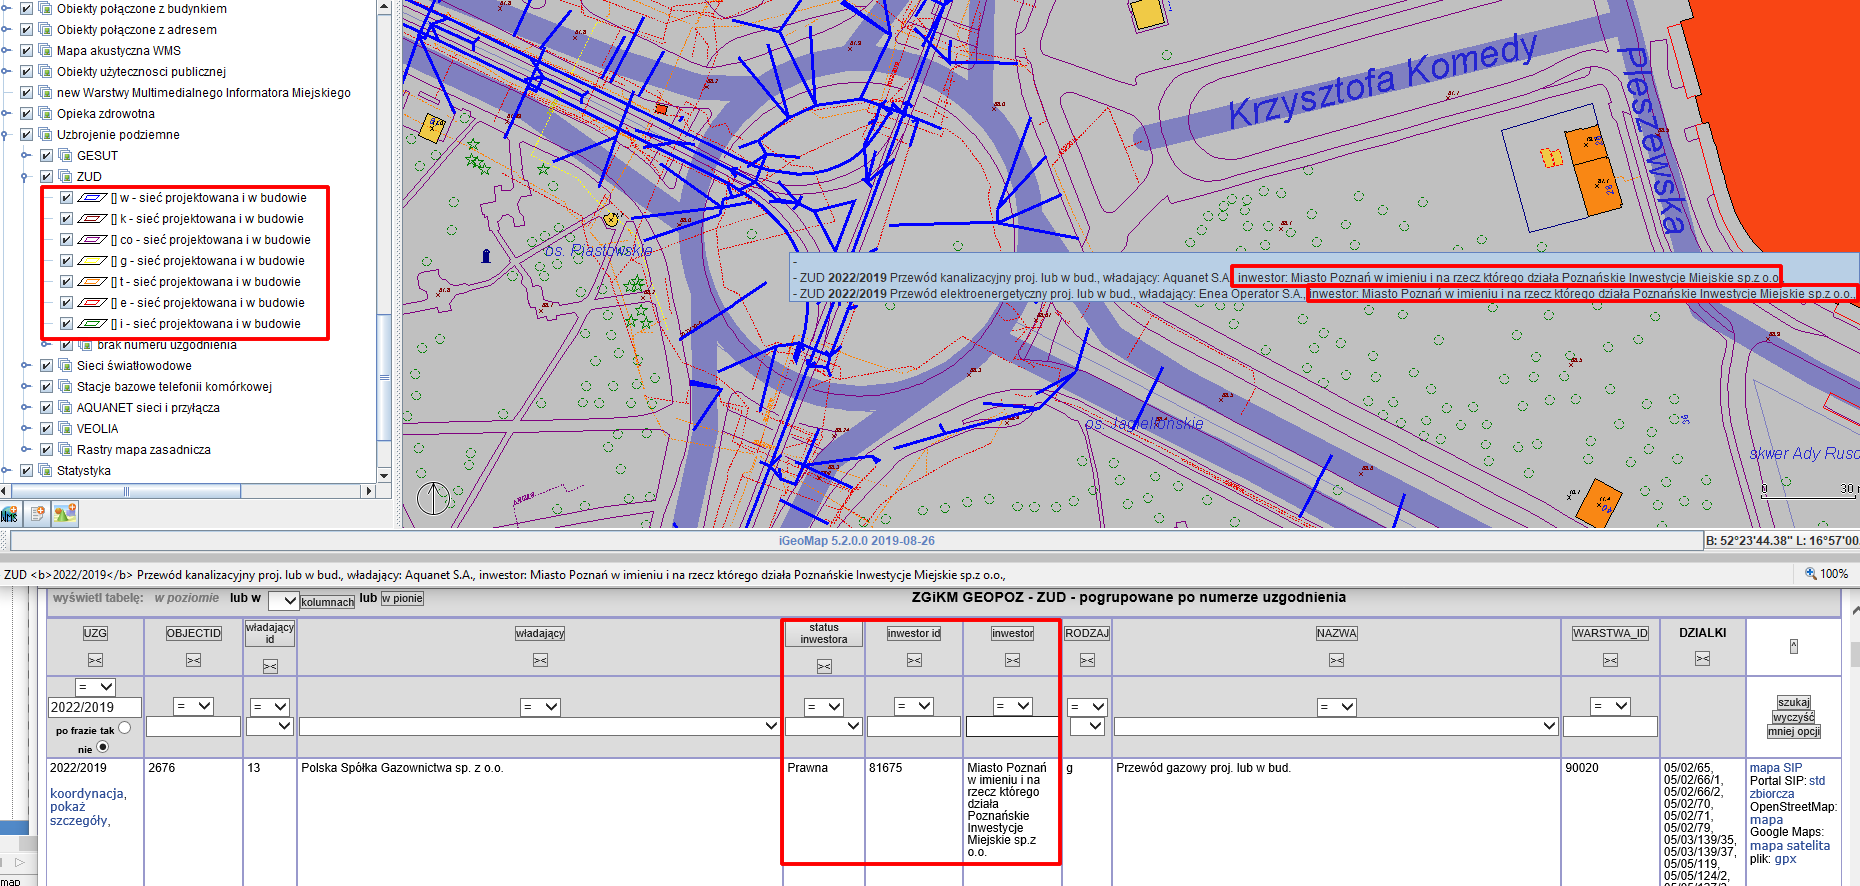The height and width of the screenshot is (886, 1860).
Task: Click the 'szczegóły' details link
Action: 79,821
